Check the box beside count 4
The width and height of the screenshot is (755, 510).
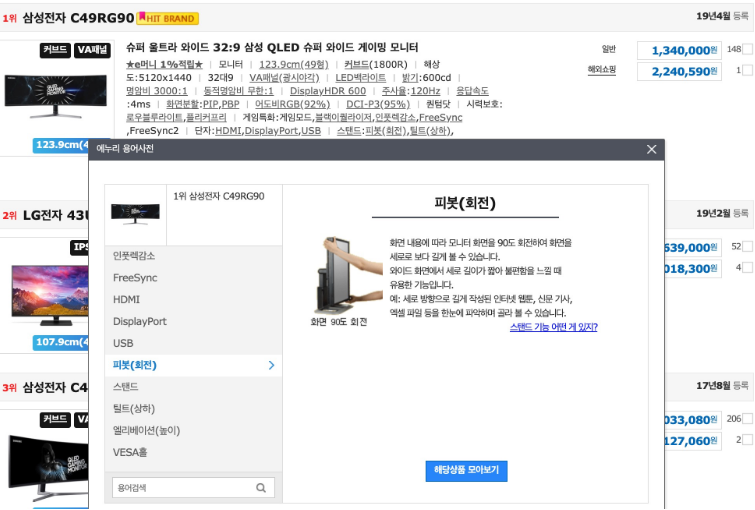(x=747, y=267)
